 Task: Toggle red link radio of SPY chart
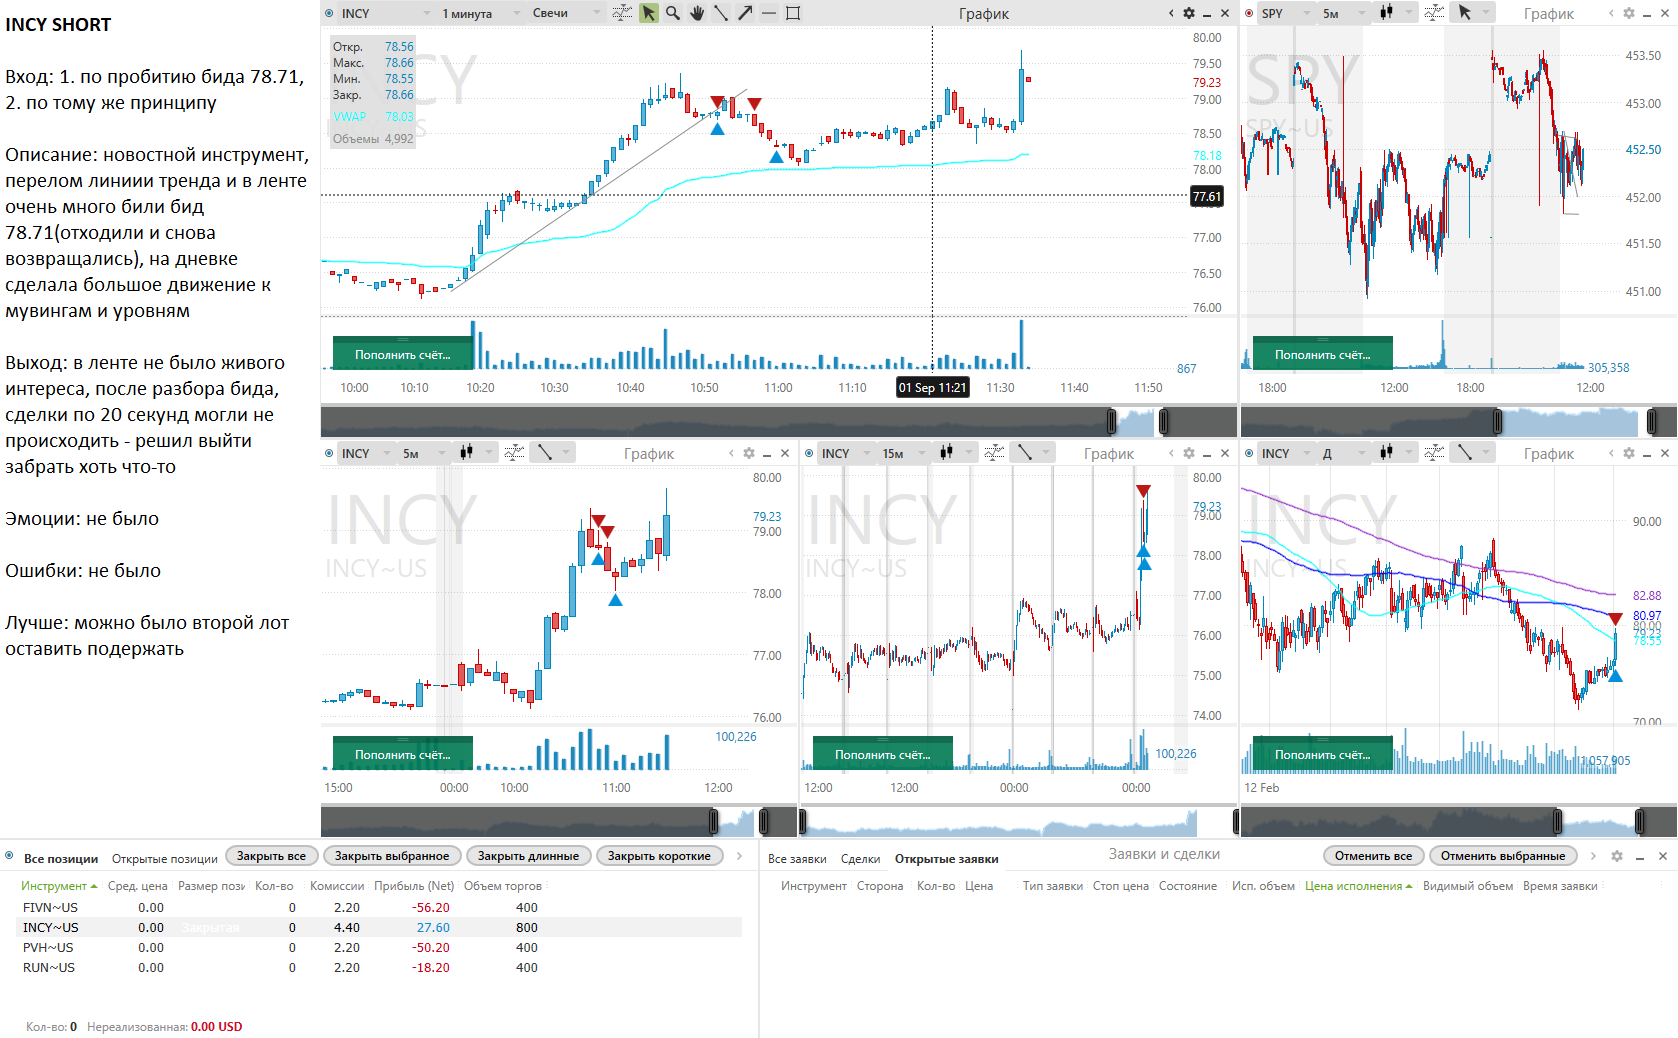pos(1249,13)
